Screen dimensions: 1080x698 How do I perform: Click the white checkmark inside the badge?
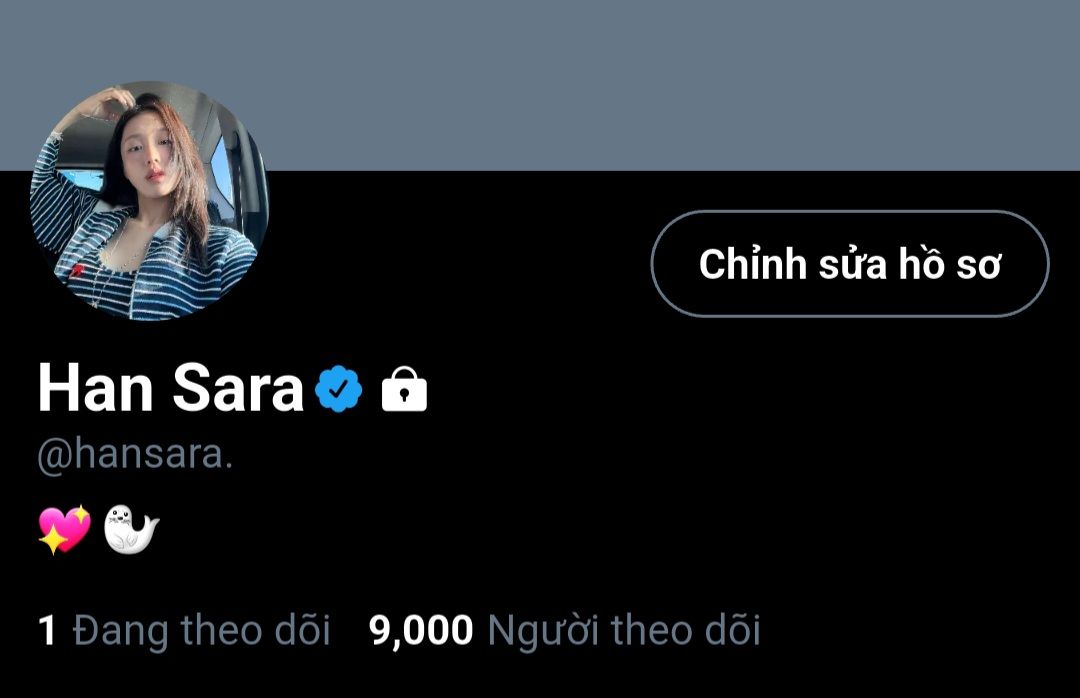[338, 389]
